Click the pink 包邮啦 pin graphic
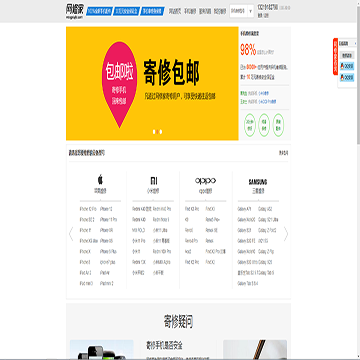 coord(119,85)
